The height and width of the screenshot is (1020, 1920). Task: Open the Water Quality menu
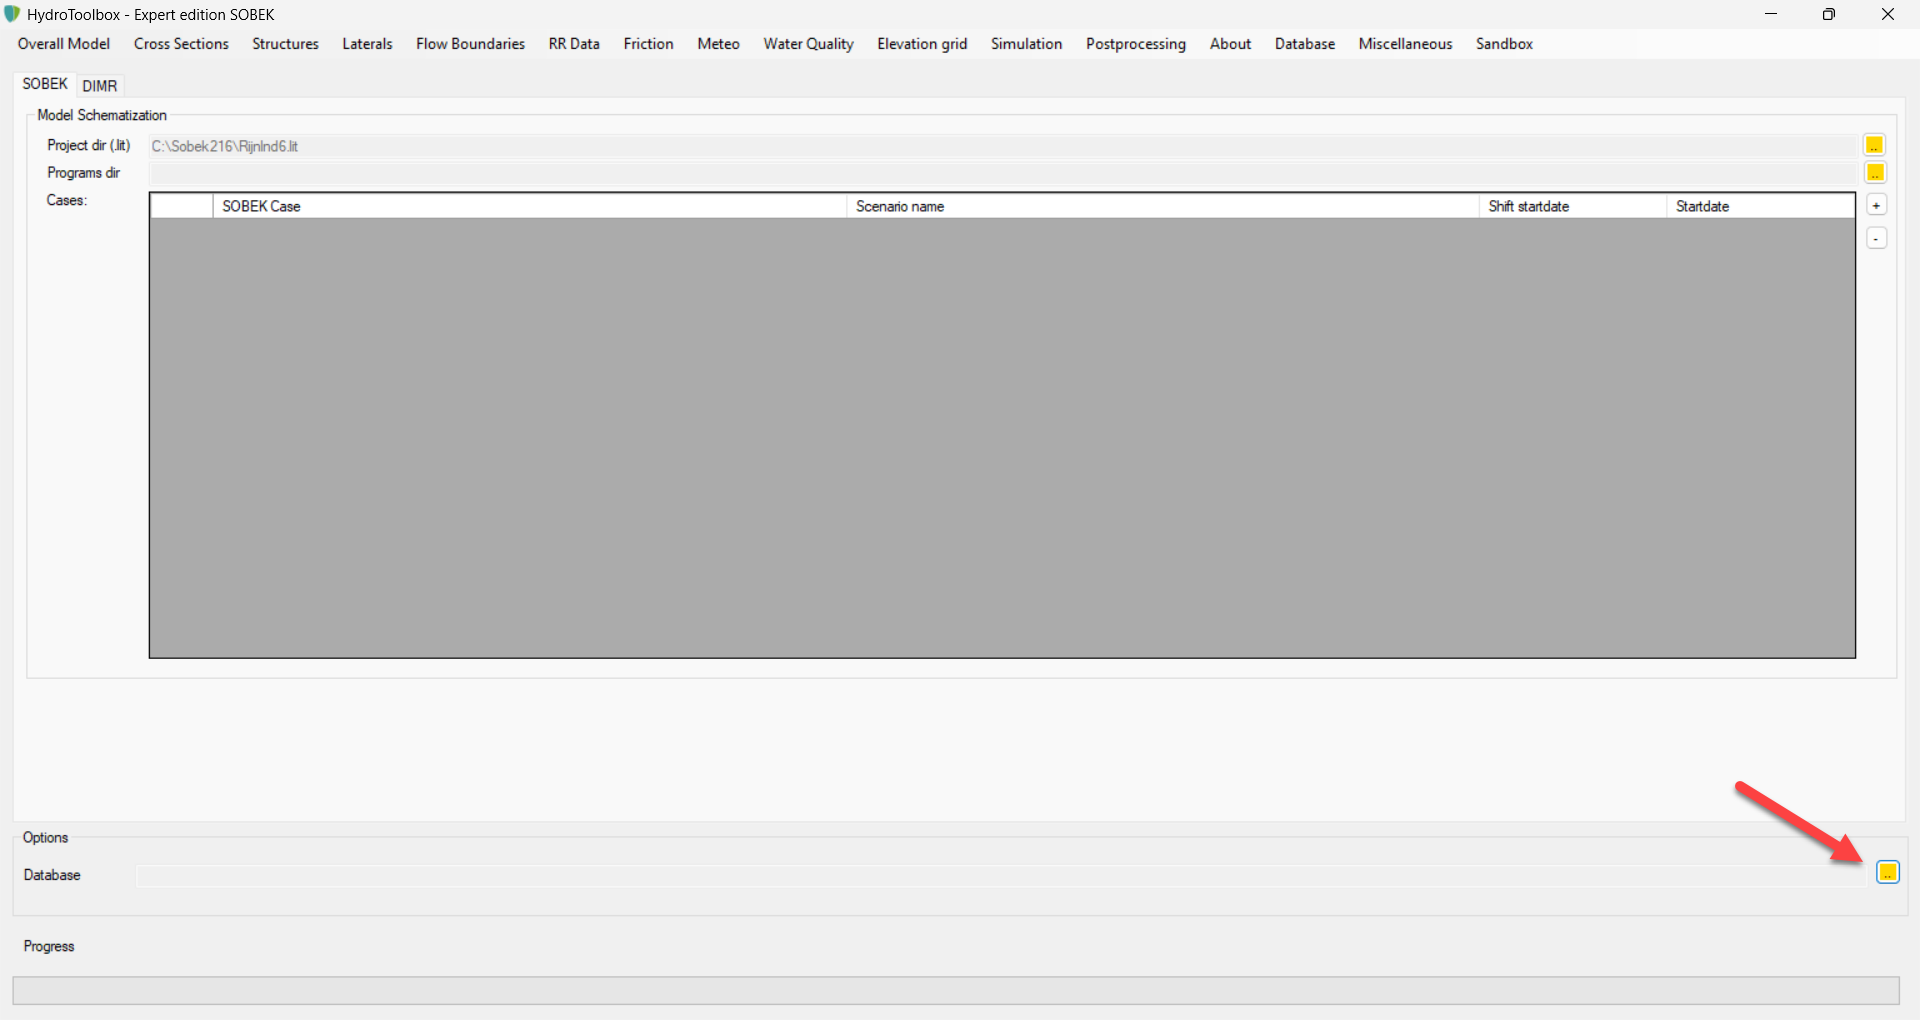(808, 44)
